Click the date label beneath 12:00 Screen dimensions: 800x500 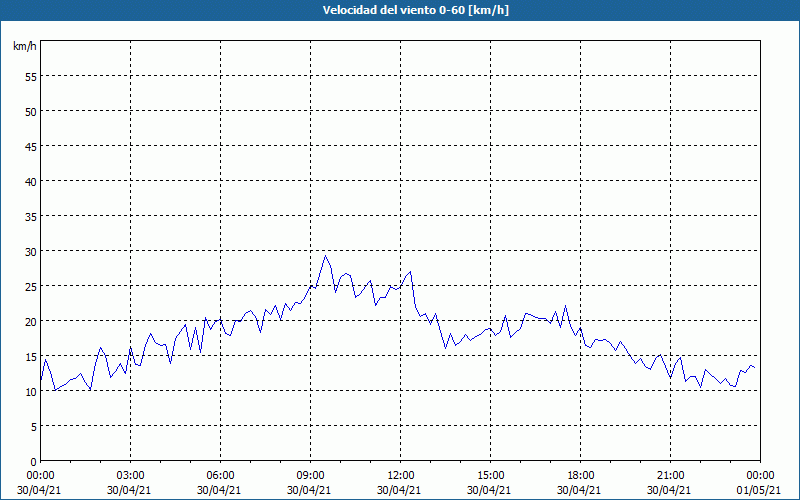[400, 490]
